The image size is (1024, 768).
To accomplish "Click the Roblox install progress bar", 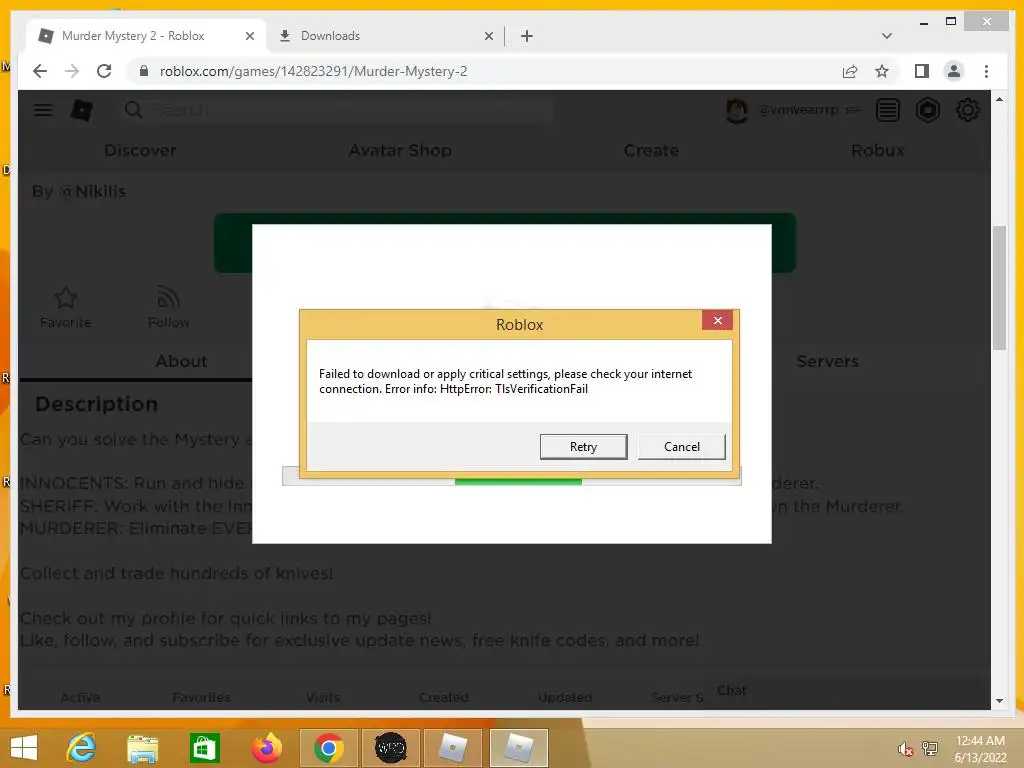I will coord(511,482).
